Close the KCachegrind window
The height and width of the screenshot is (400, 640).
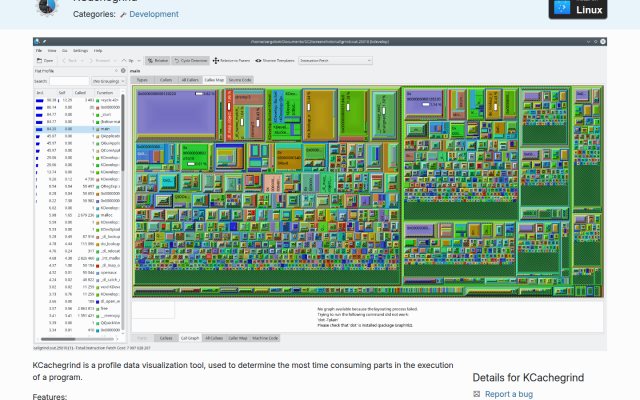(x=603, y=41)
